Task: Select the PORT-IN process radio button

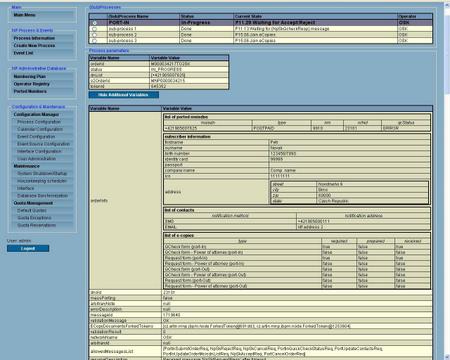Action: pyautogui.click(x=95, y=23)
